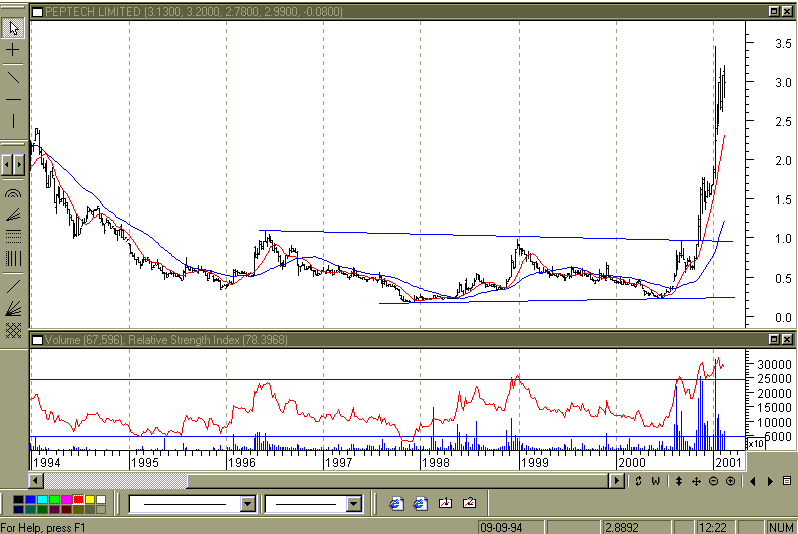Choose the Fibonacci time zones vertical lines tool
The height and width of the screenshot is (534, 798).
13,258
